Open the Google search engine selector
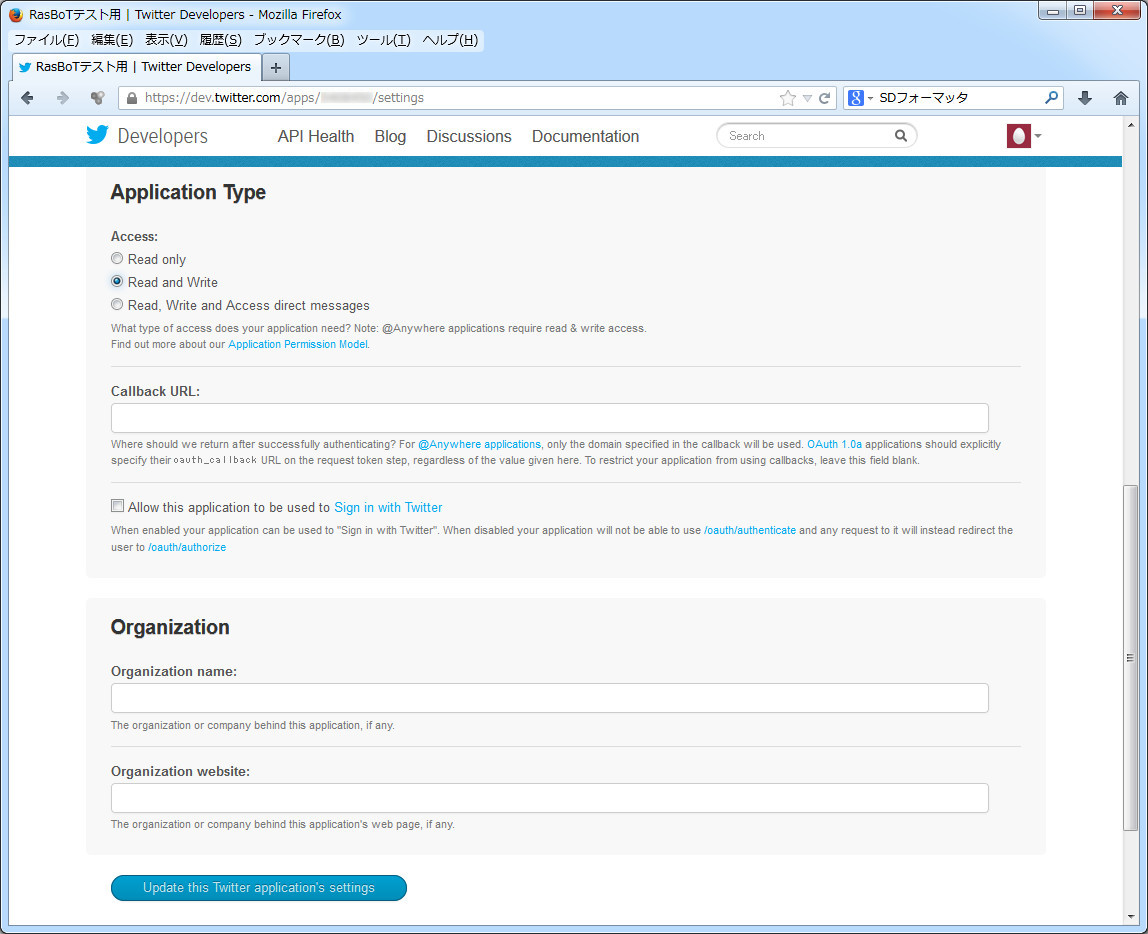This screenshot has width=1148, height=934. pos(860,97)
